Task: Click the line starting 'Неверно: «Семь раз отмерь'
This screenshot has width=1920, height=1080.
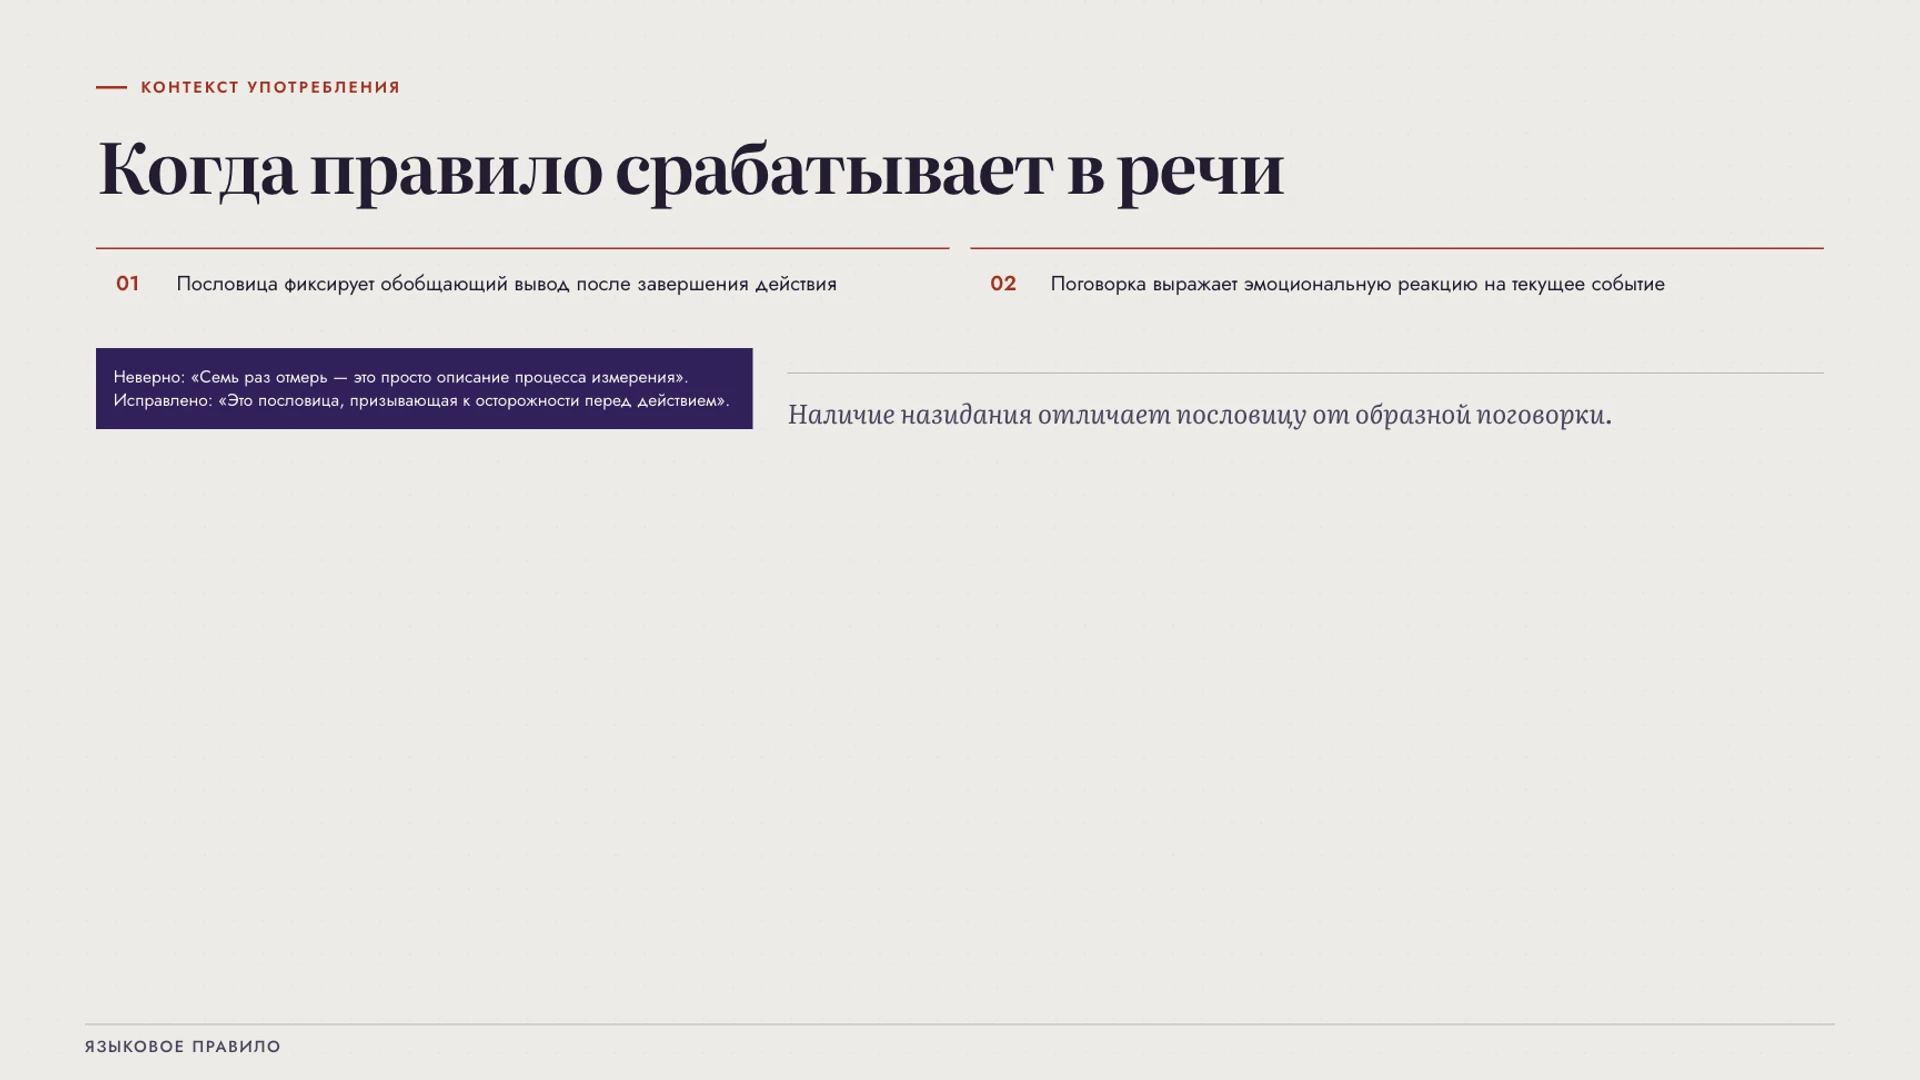Action: tap(400, 377)
